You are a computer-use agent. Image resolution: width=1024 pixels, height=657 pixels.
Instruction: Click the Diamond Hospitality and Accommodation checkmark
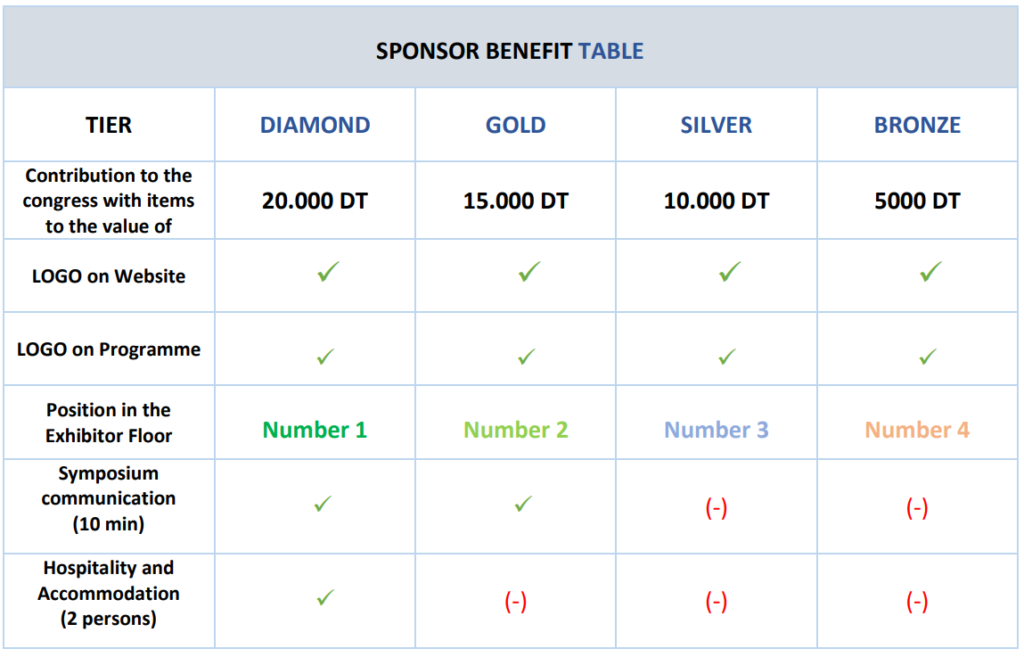[x=325, y=598]
